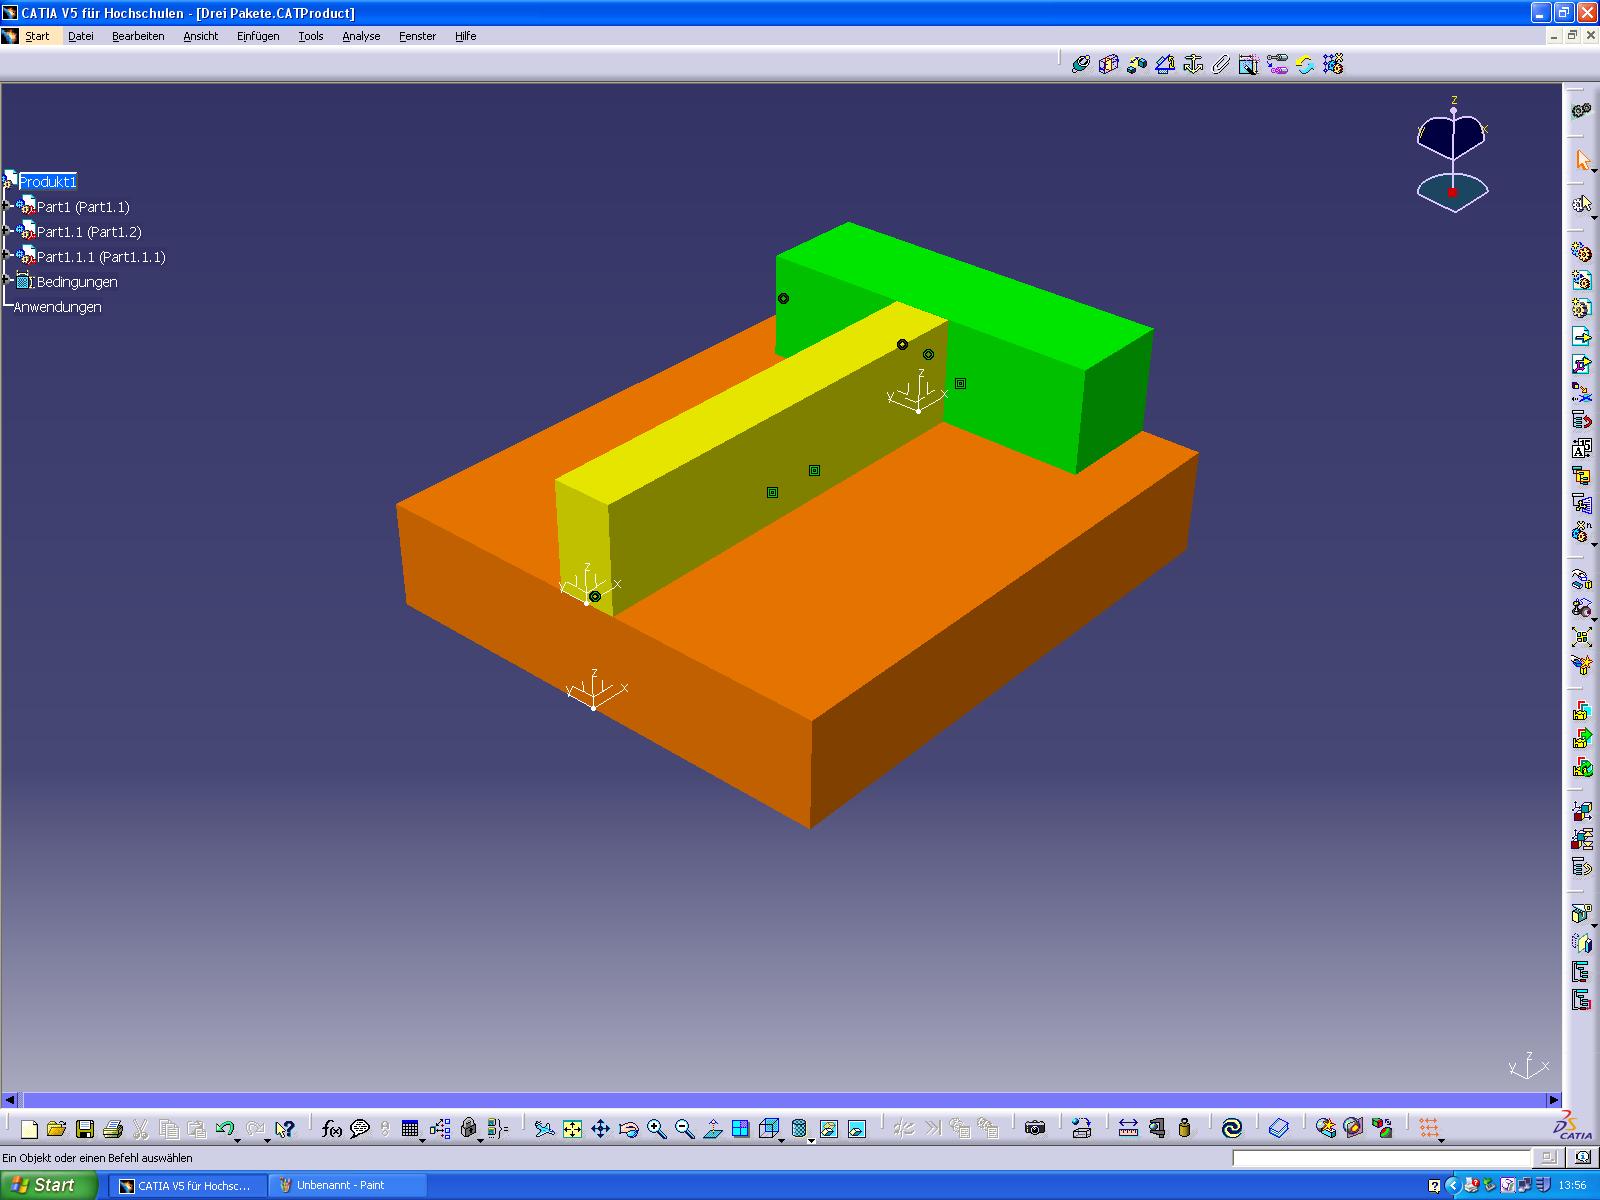Click the Windows Start button
The height and width of the screenshot is (1200, 1600).
[49, 1185]
